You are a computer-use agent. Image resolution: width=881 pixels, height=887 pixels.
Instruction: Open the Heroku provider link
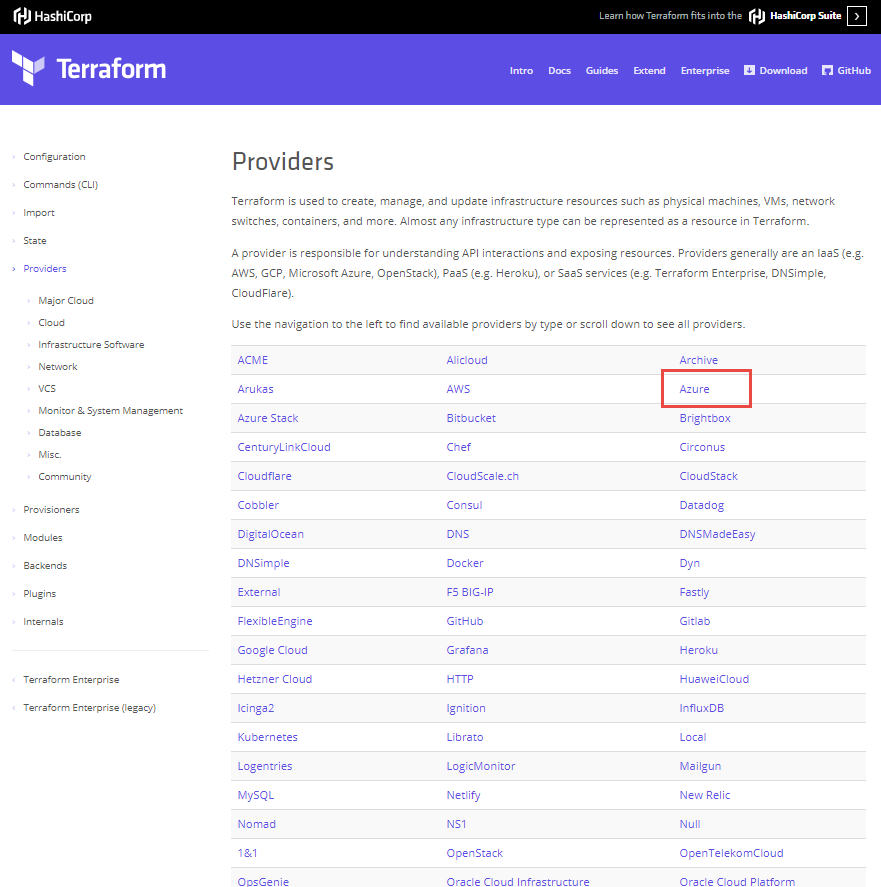[x=699, y=651]
